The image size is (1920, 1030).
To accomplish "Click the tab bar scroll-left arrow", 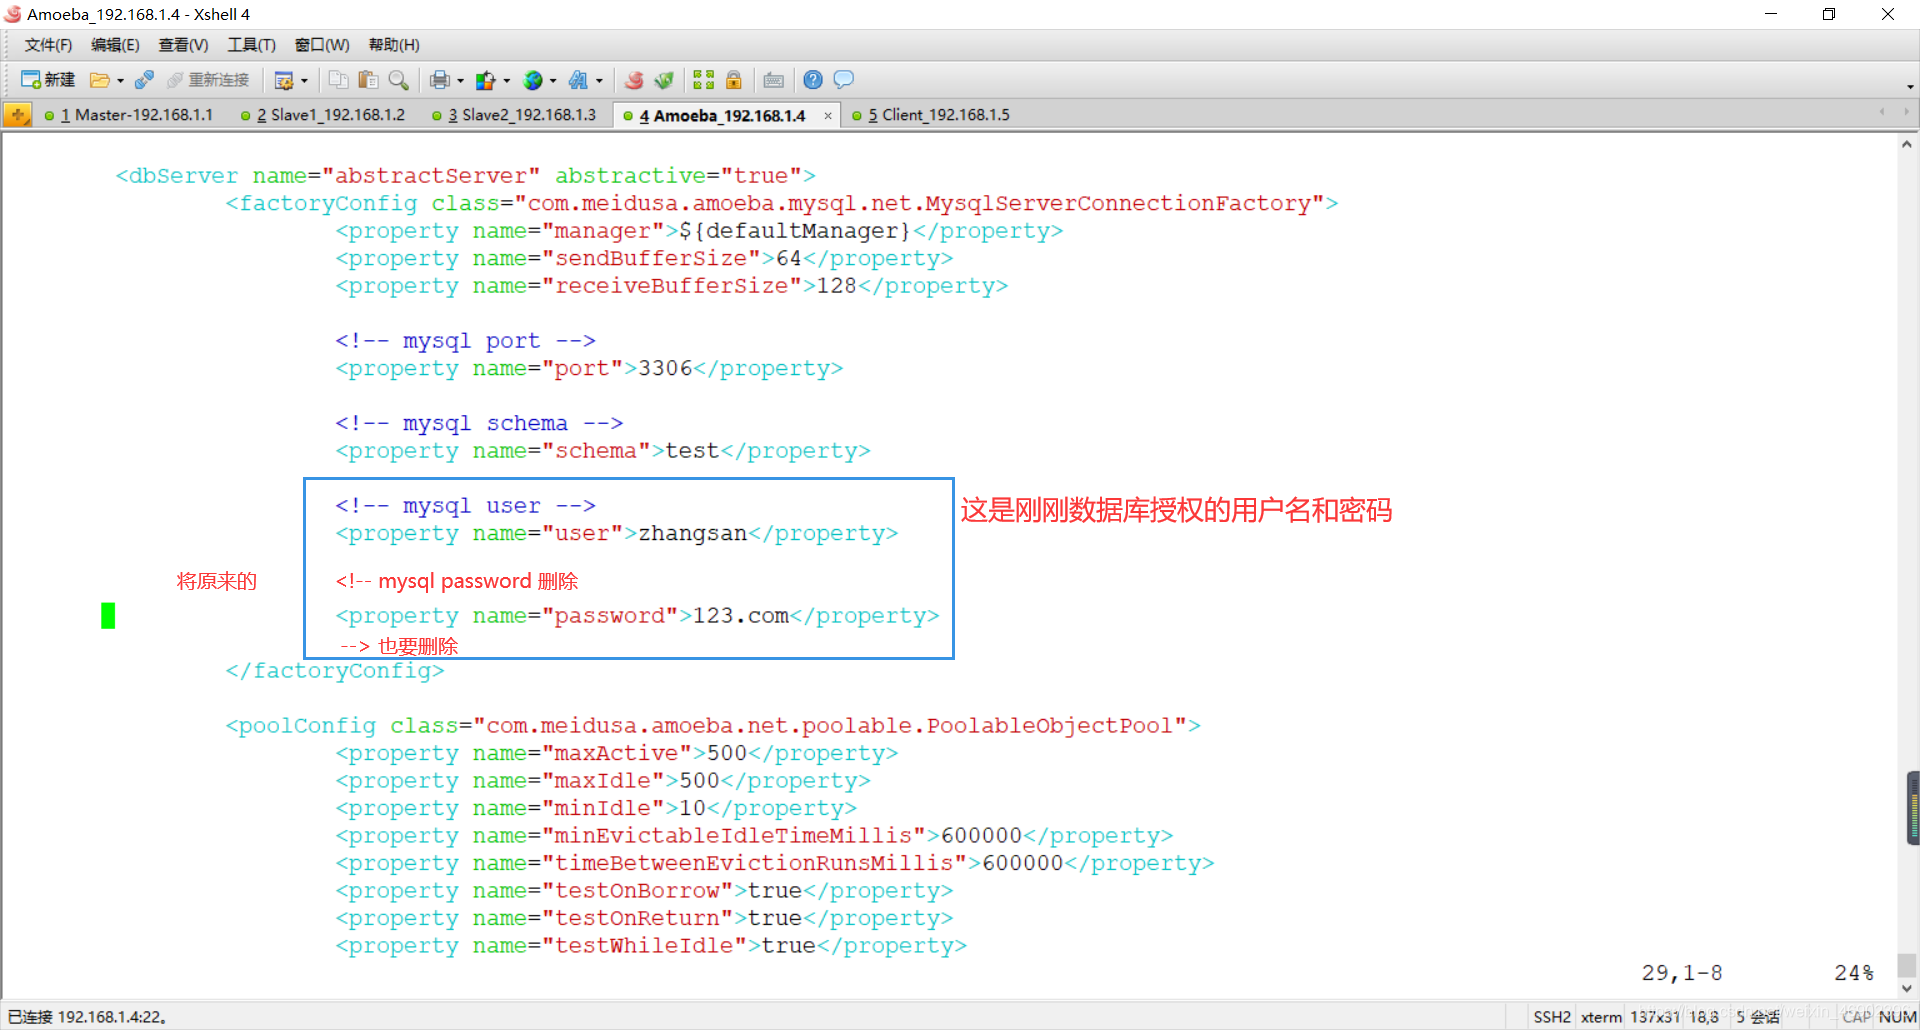I will coord(1882,112).
